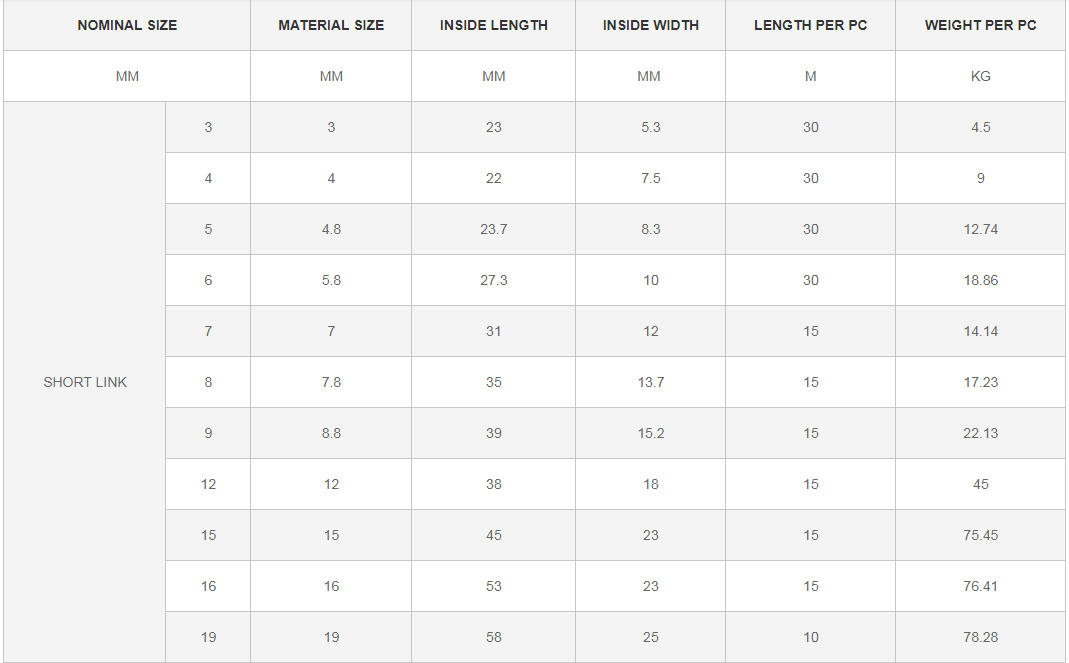Select the weight cell reading 18.86
Screen dimensions: 1069x663
click(x=981, y=280)
